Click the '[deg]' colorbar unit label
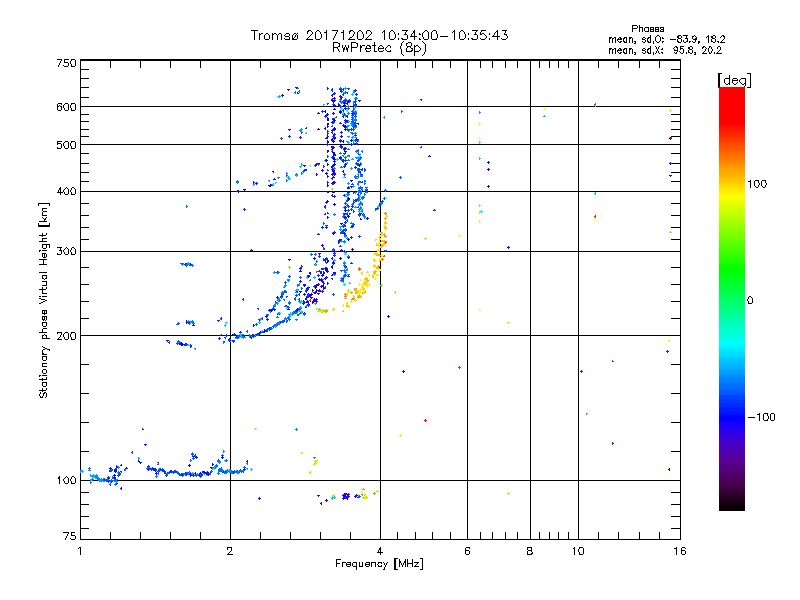This screenshot has height=600, width=800. pyautogui.click(x=734, y=80)
